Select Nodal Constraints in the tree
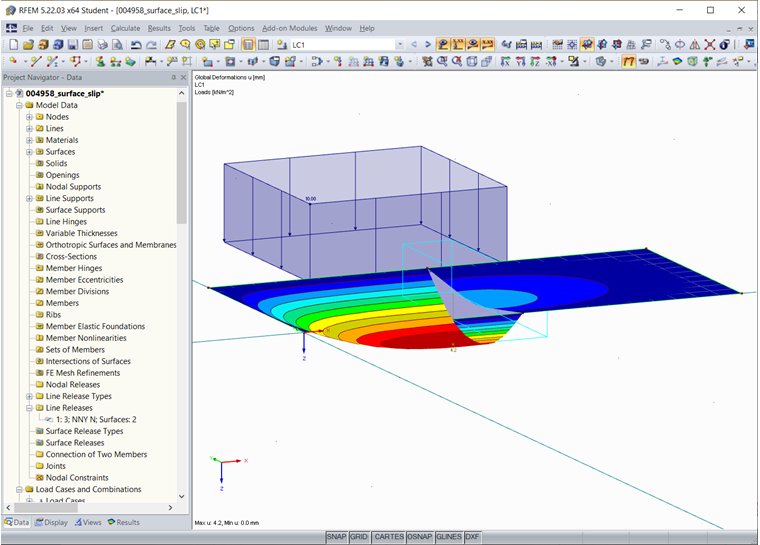 point(77,478)
